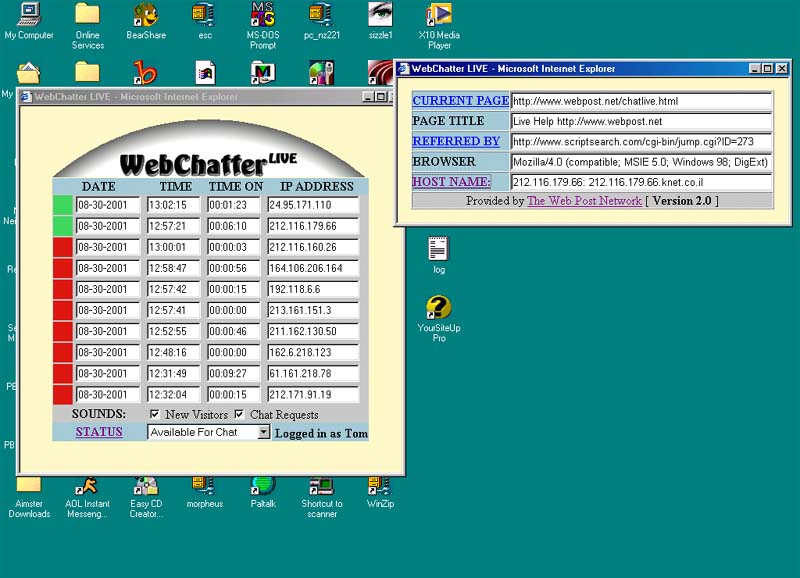Launch the WinZip desktop shortcut
The width and height of the screenshot is (800, 578).
point(380,493)
